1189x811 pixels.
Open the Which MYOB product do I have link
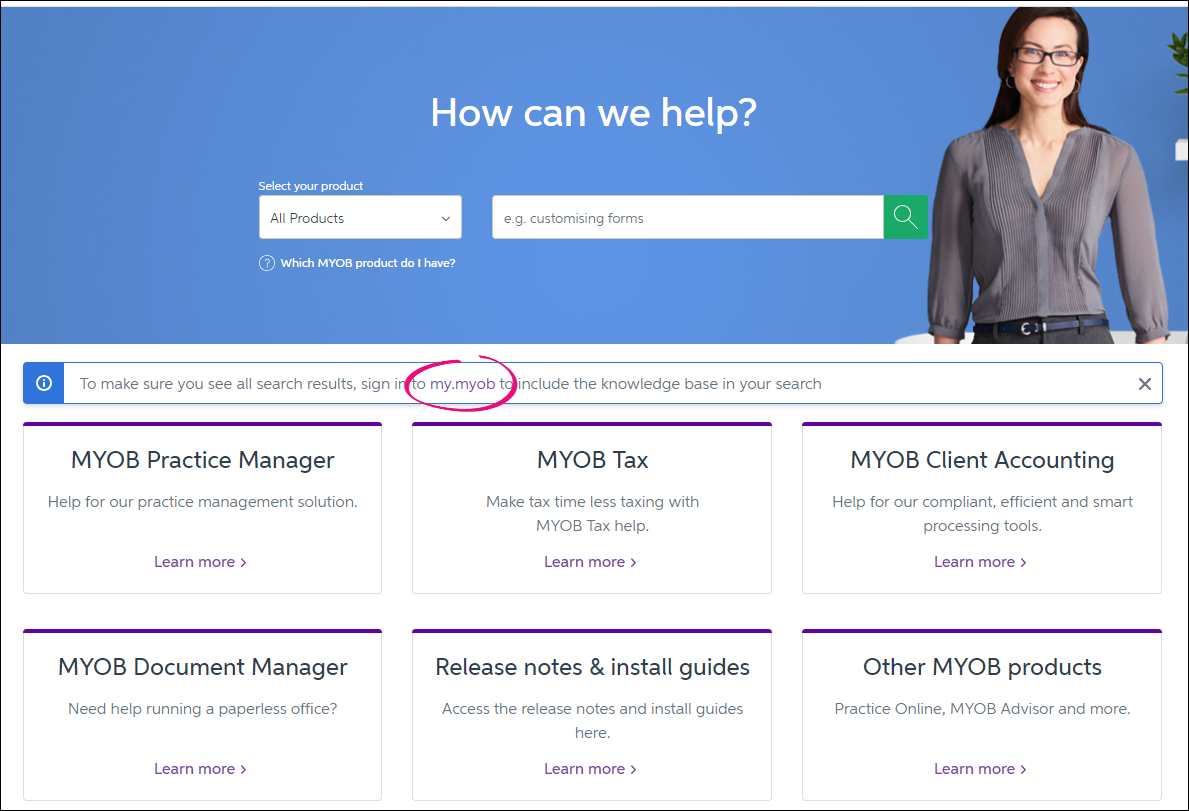(x=368, y=263)
